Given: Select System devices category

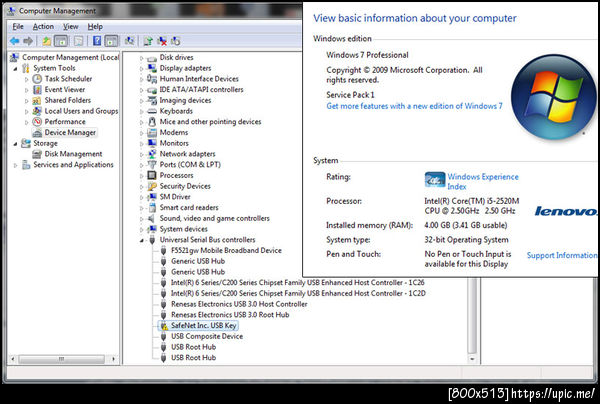Looking at the screenshot, I should pos(184,229).
